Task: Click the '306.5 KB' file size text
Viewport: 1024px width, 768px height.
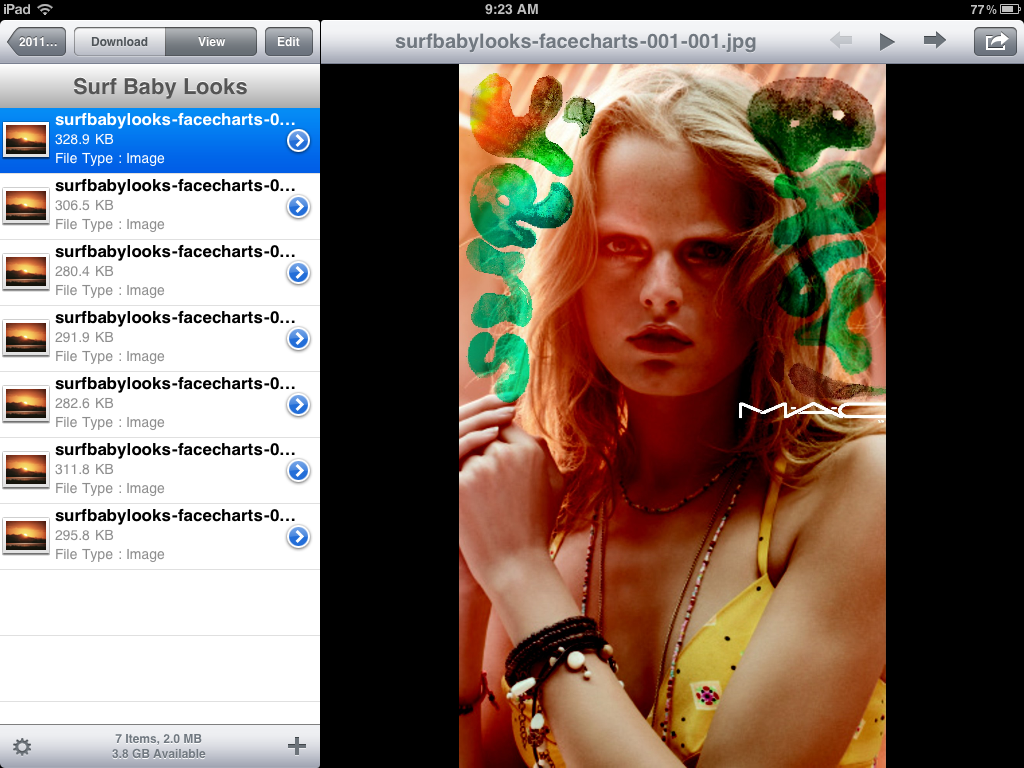Action: click(x=84, y=205)
